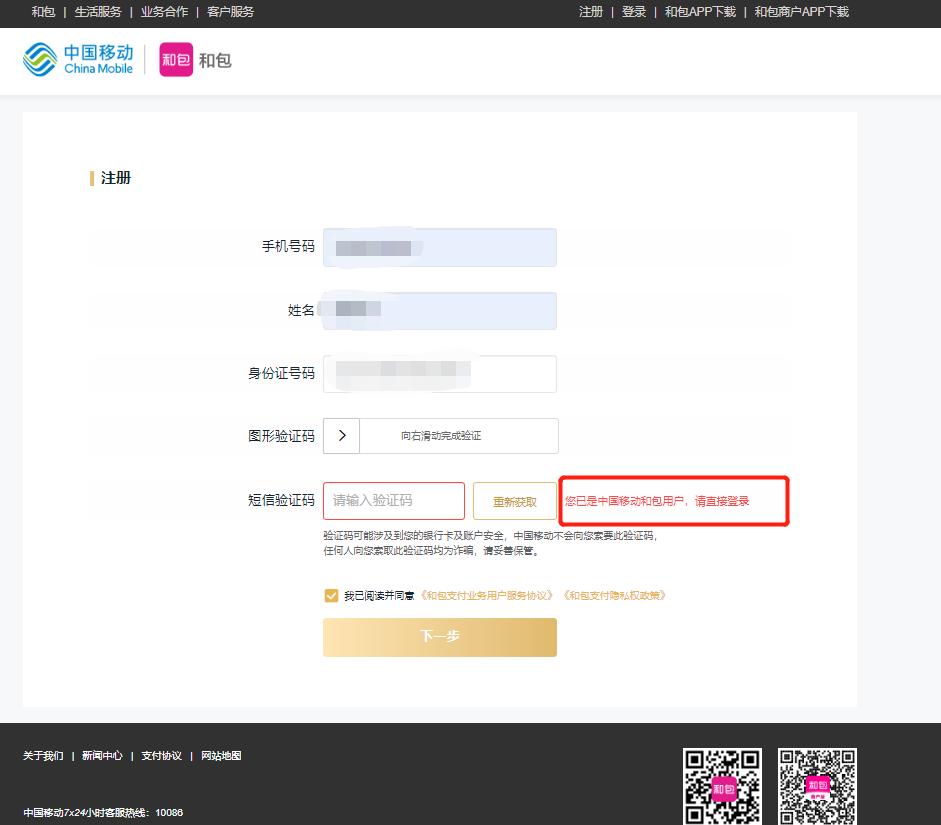Click the 下一步 button
The image size is (941, 825).
[x=440, y=637]
